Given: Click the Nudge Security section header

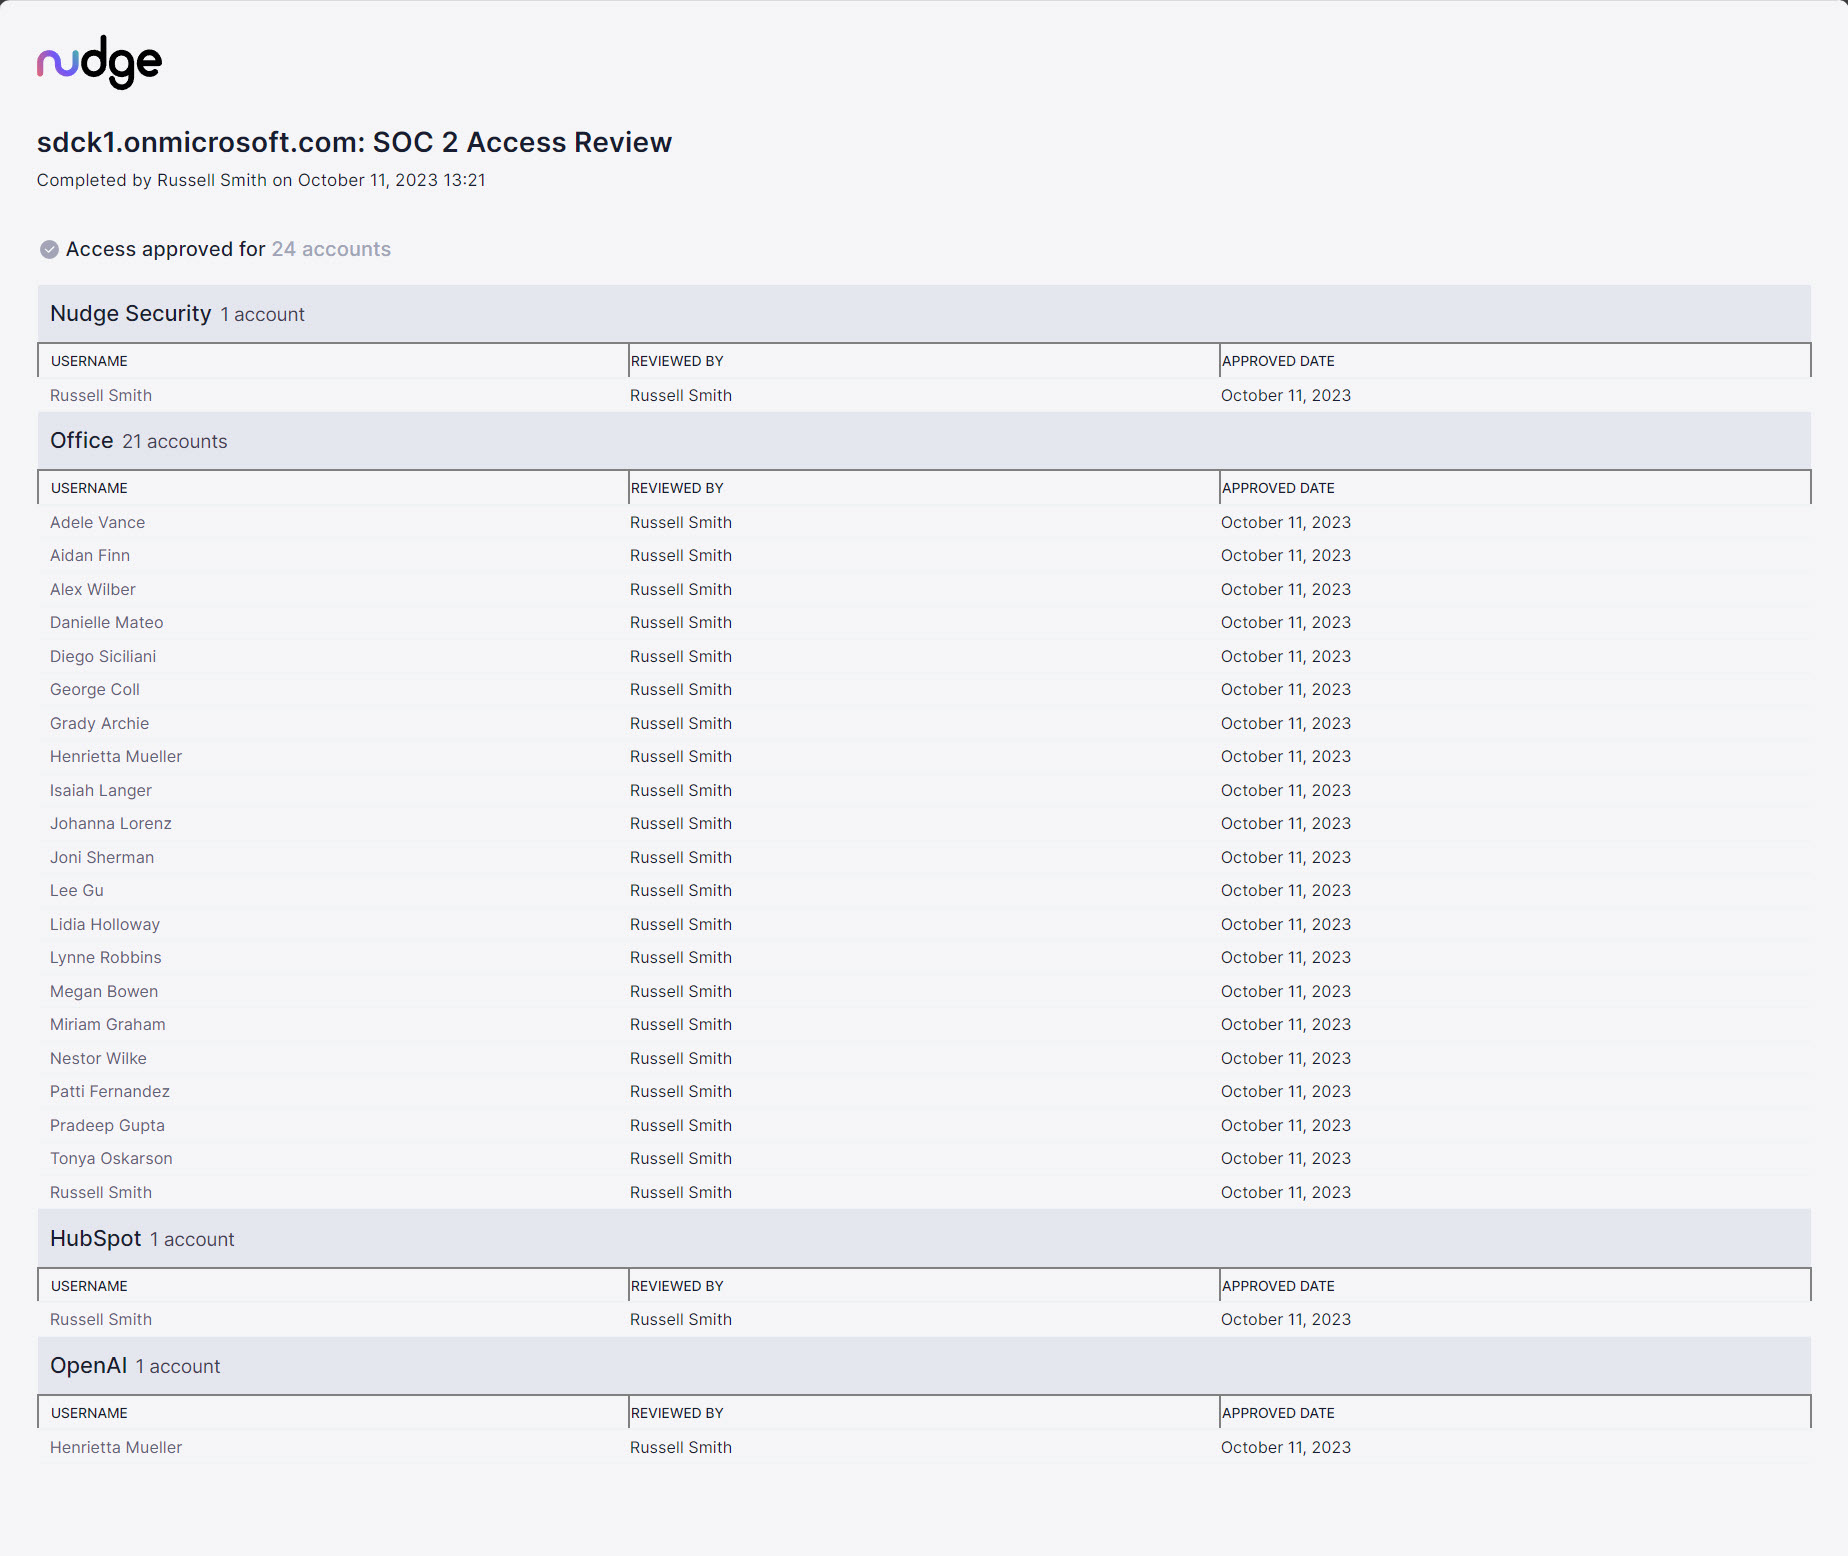Looking at the screenshot, I should [x=924, y=314].
